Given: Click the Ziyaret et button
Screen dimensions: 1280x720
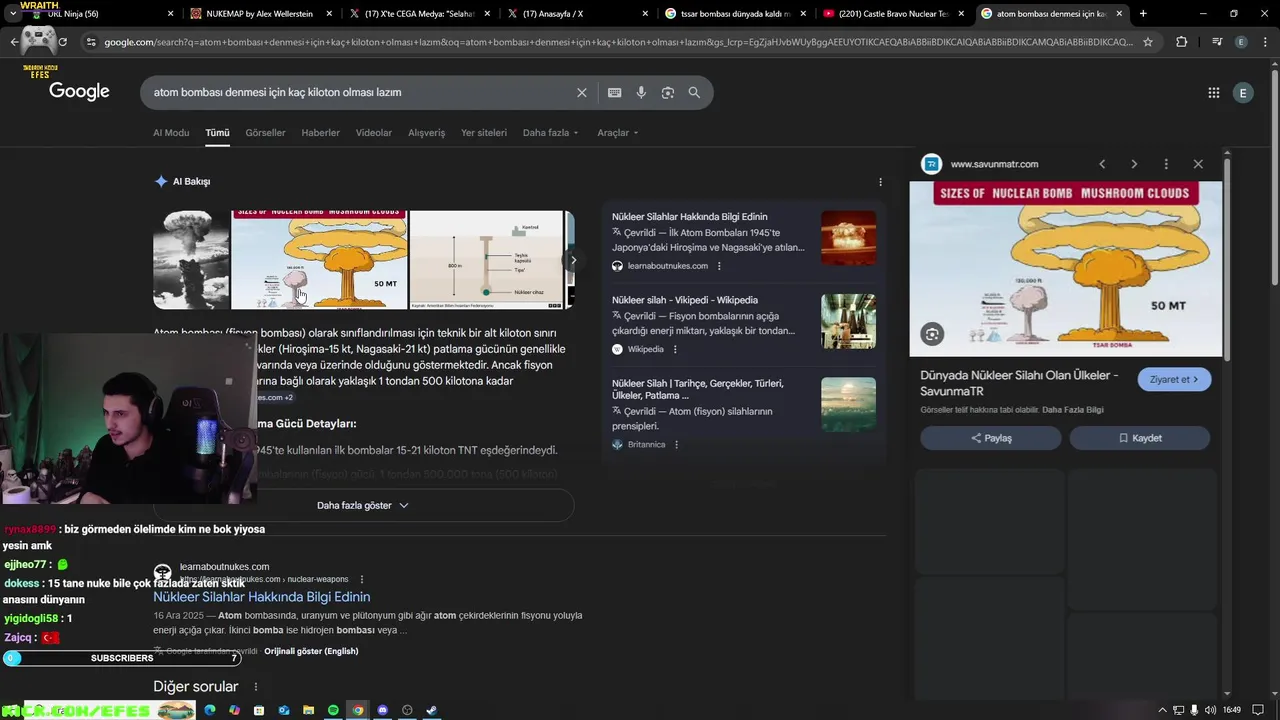Looking at the screenshot, I should 1174,380.
